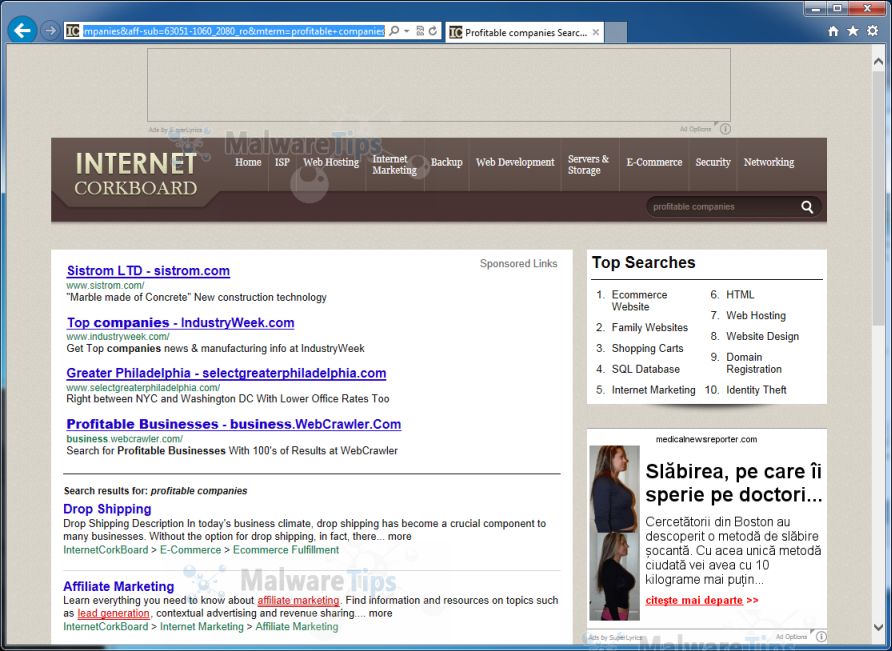Click the site search magnifier button
The image size is (892, 651).
click(x=807, y=207)
